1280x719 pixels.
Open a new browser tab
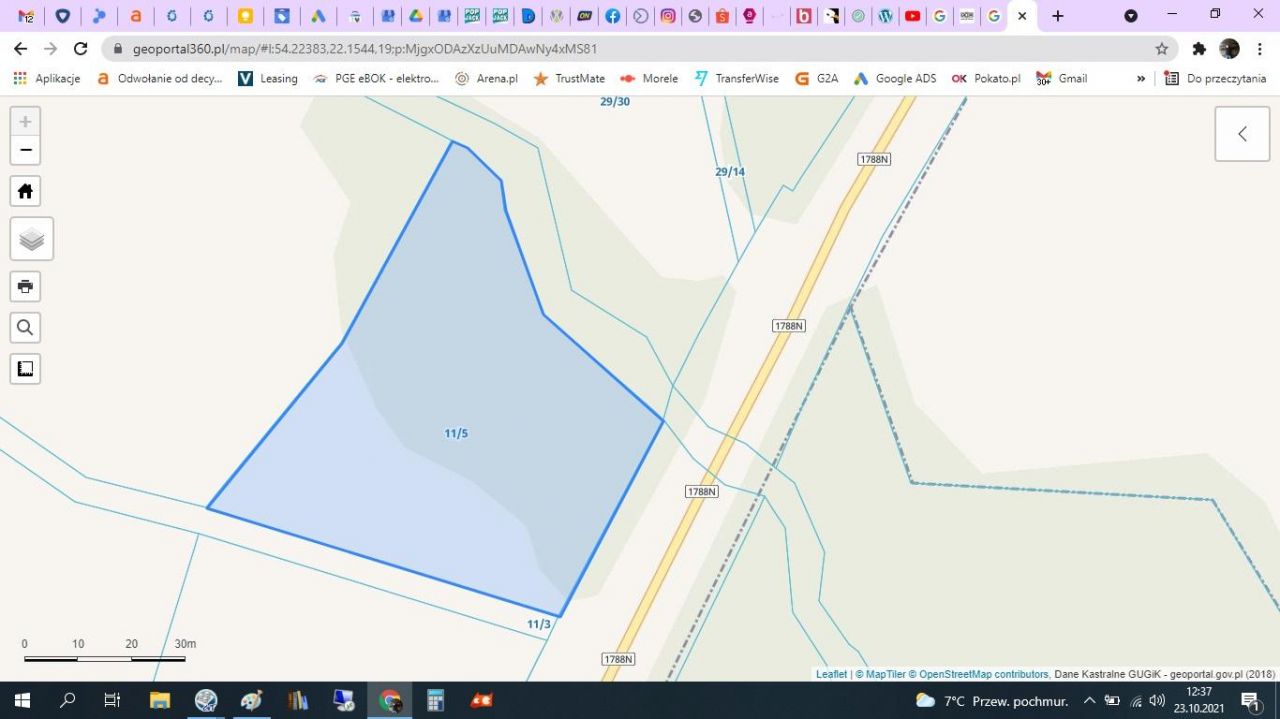click(1058, 16)
